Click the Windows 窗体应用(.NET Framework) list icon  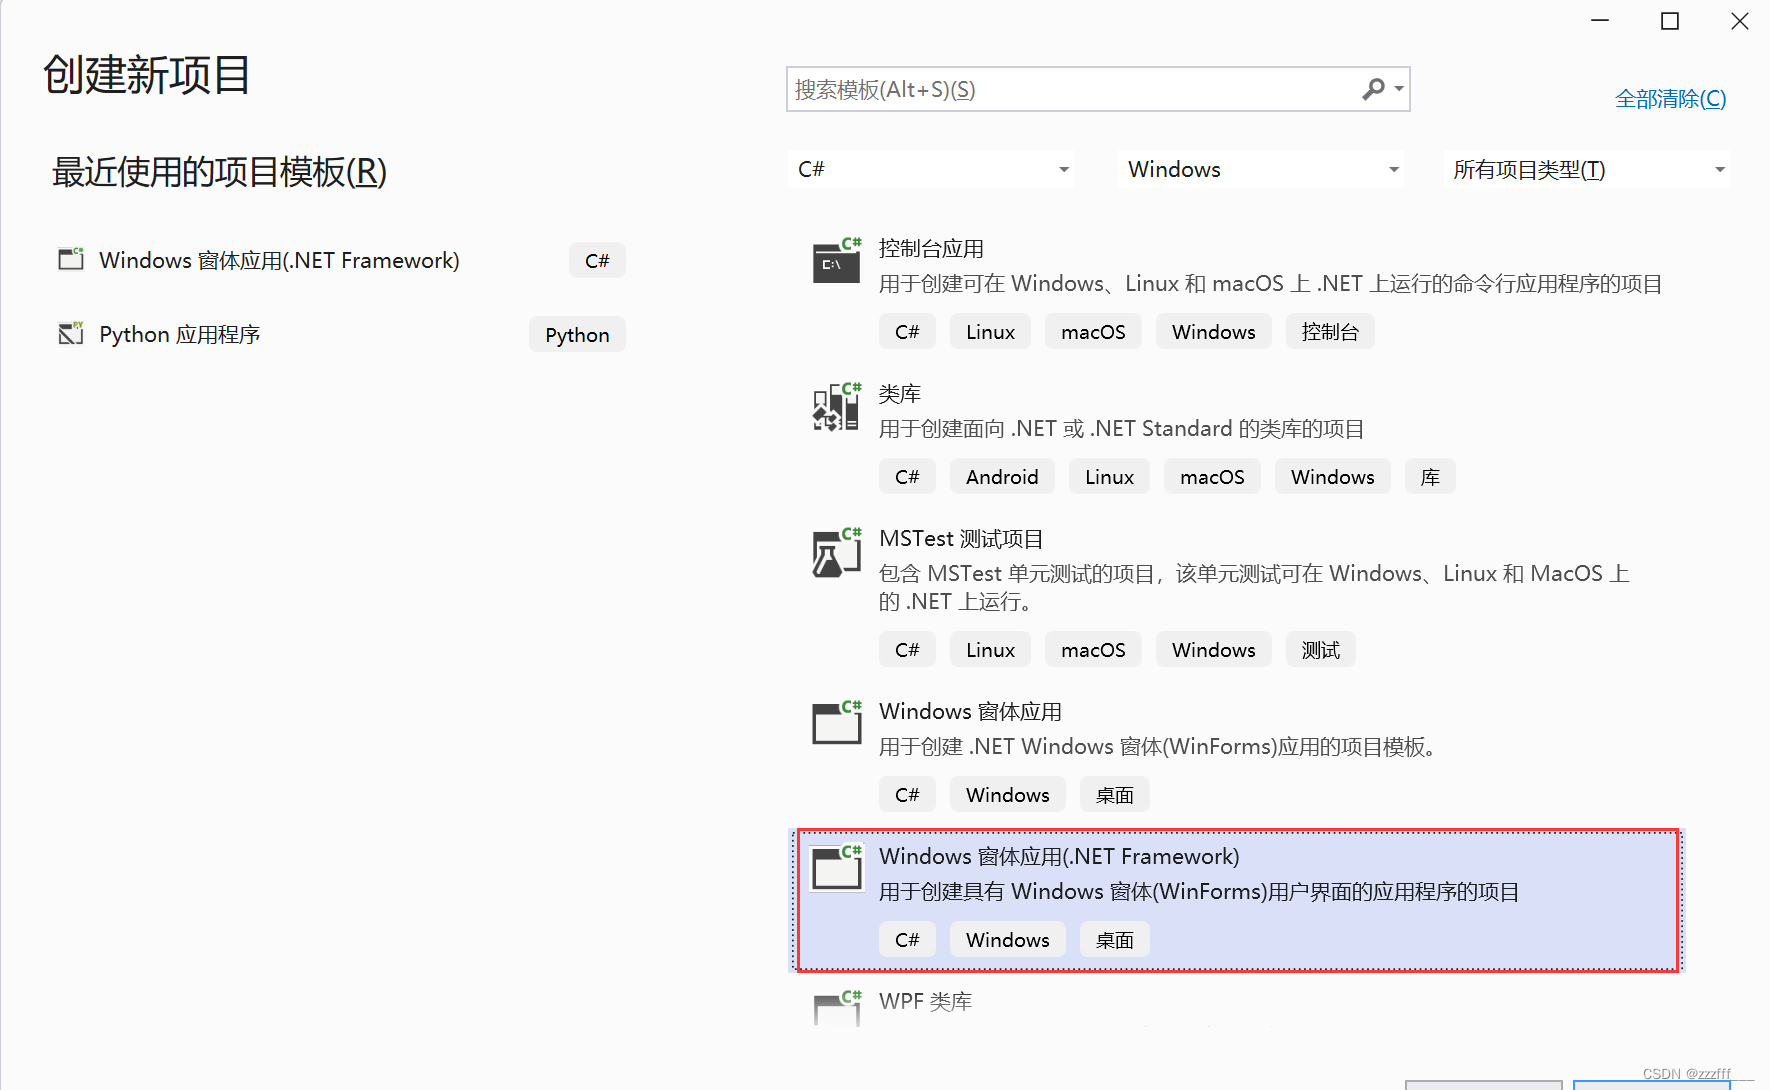tap(837, 867)
